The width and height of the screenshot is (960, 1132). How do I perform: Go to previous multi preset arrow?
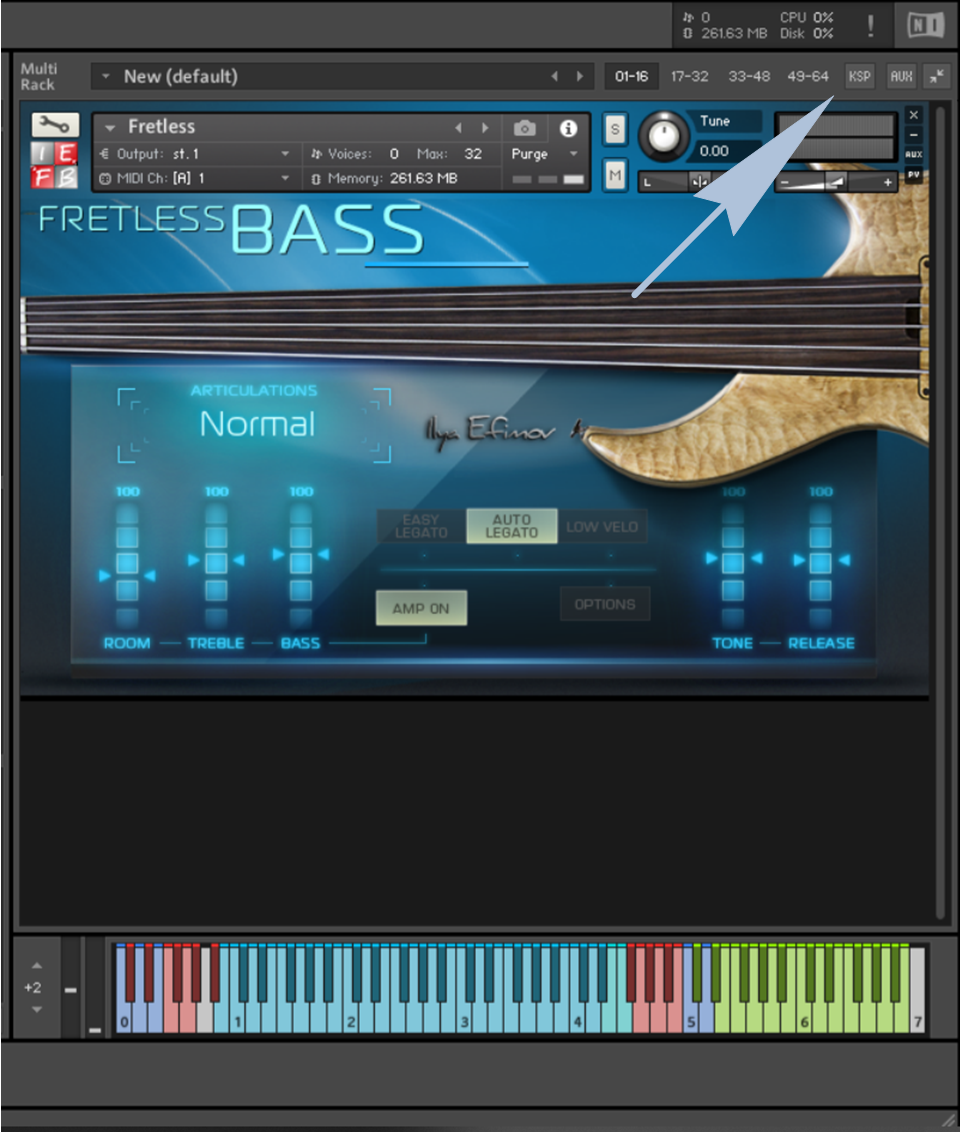(x=554, y=77)
